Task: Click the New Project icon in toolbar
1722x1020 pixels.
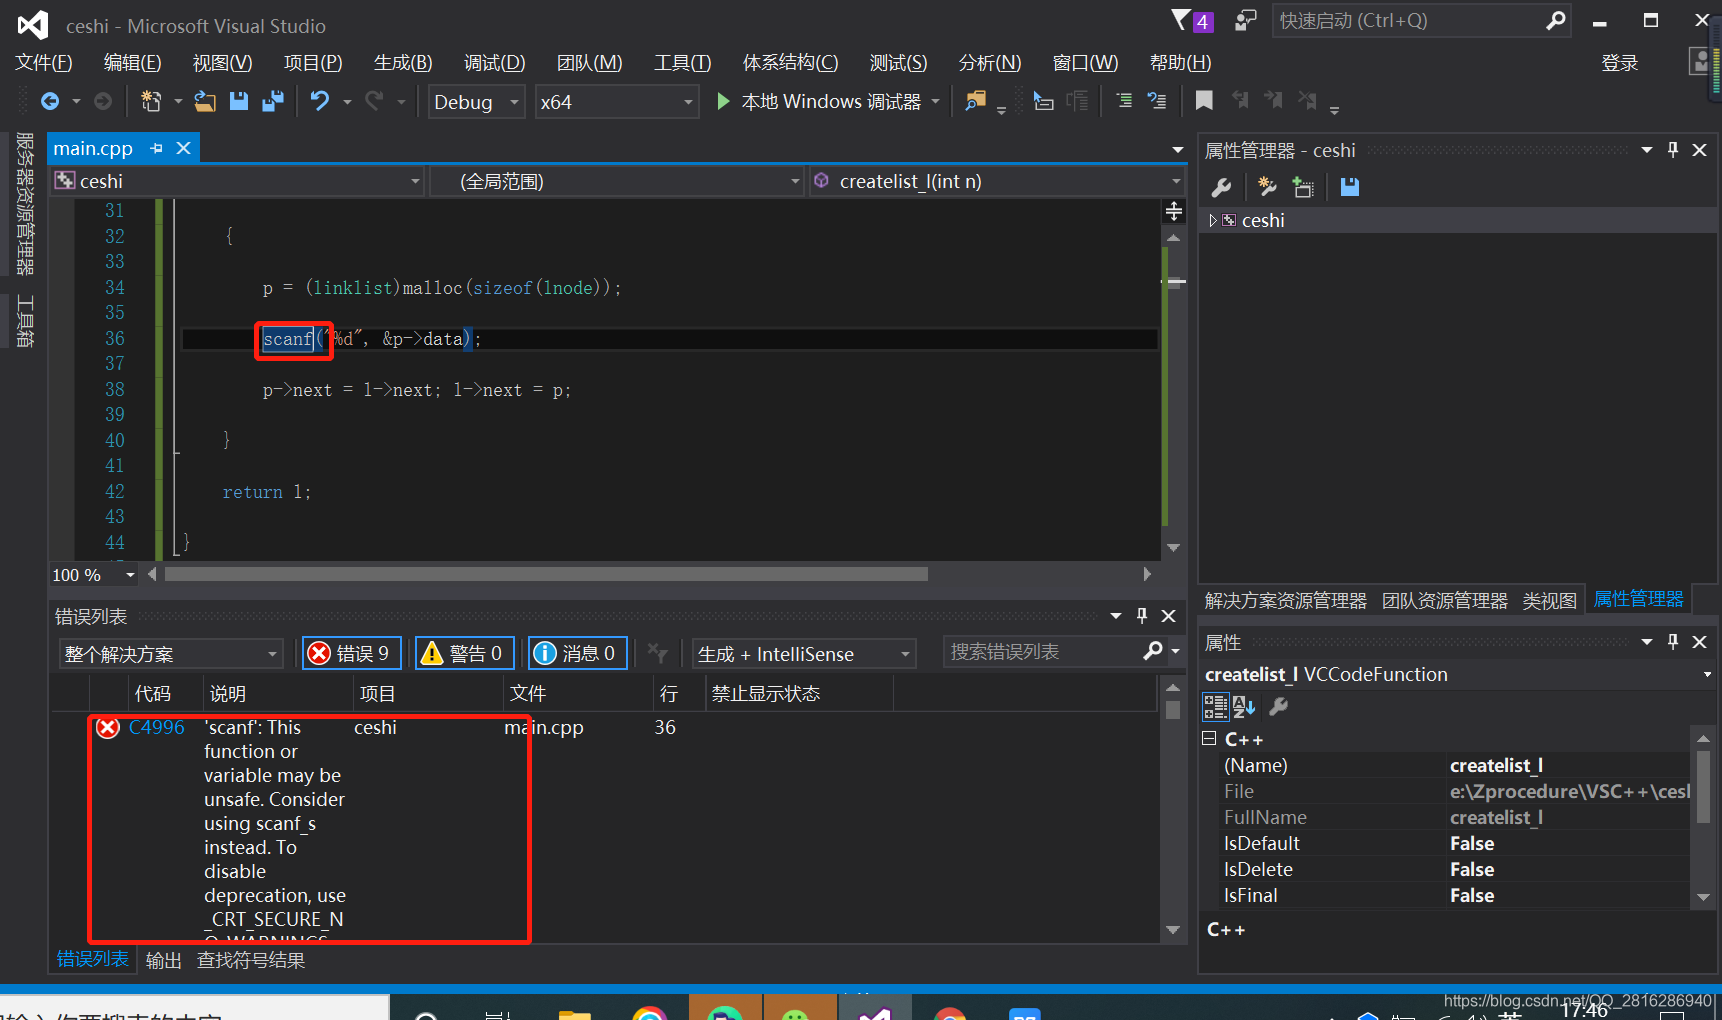Action: 151,101
